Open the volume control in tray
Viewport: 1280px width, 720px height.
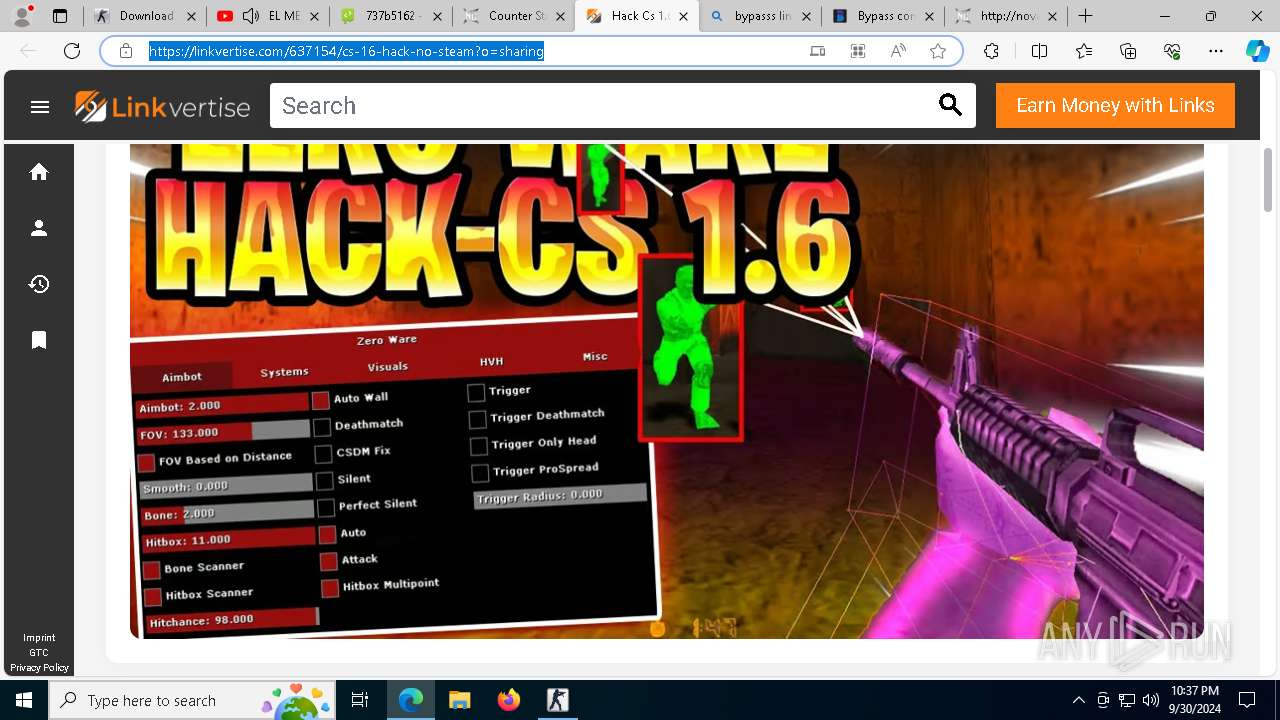pyautogui.click(x=1150, y=700)
